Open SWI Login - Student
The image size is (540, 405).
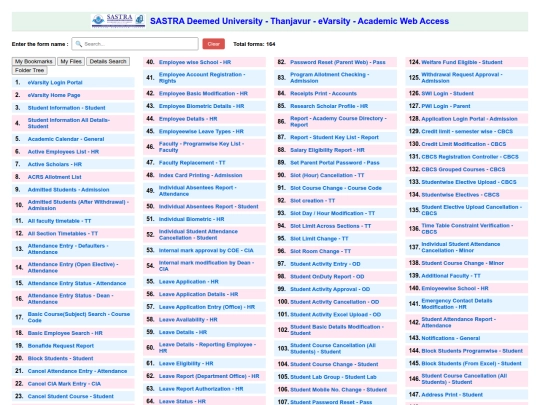[447, 94]
